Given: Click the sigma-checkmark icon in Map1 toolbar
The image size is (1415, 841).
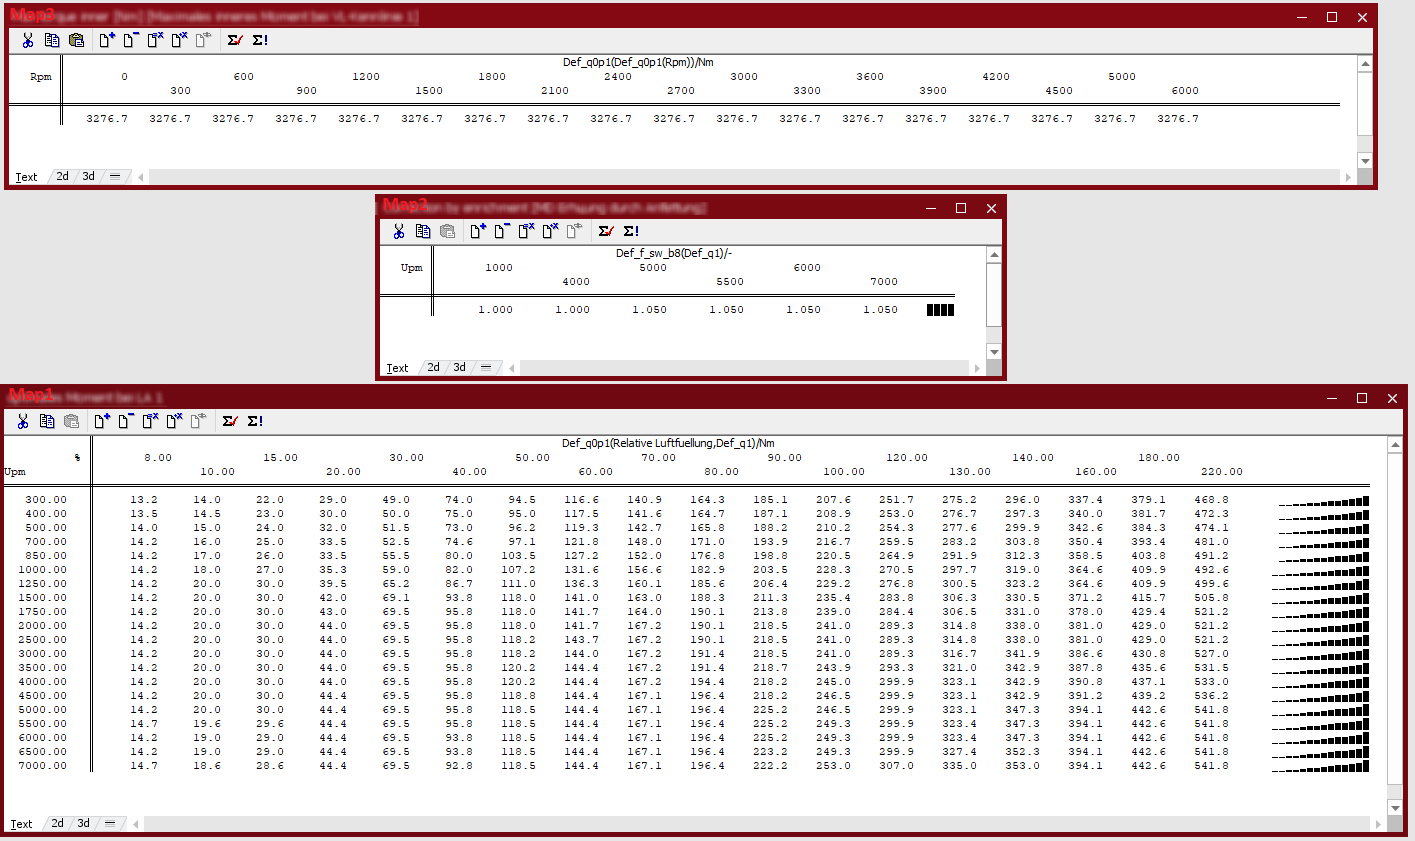Looking at the screenshot, I should [230, 421].
